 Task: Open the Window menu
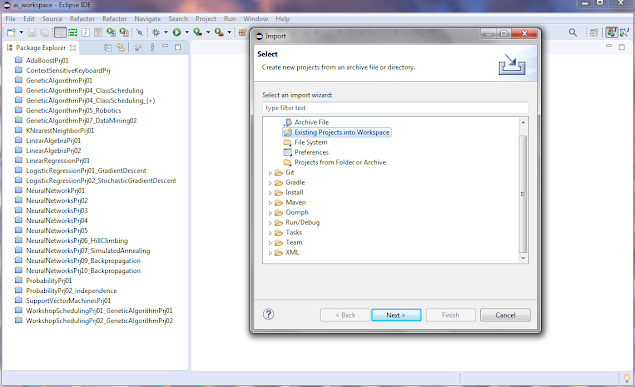pyautogui.click(x=256, y=19)
